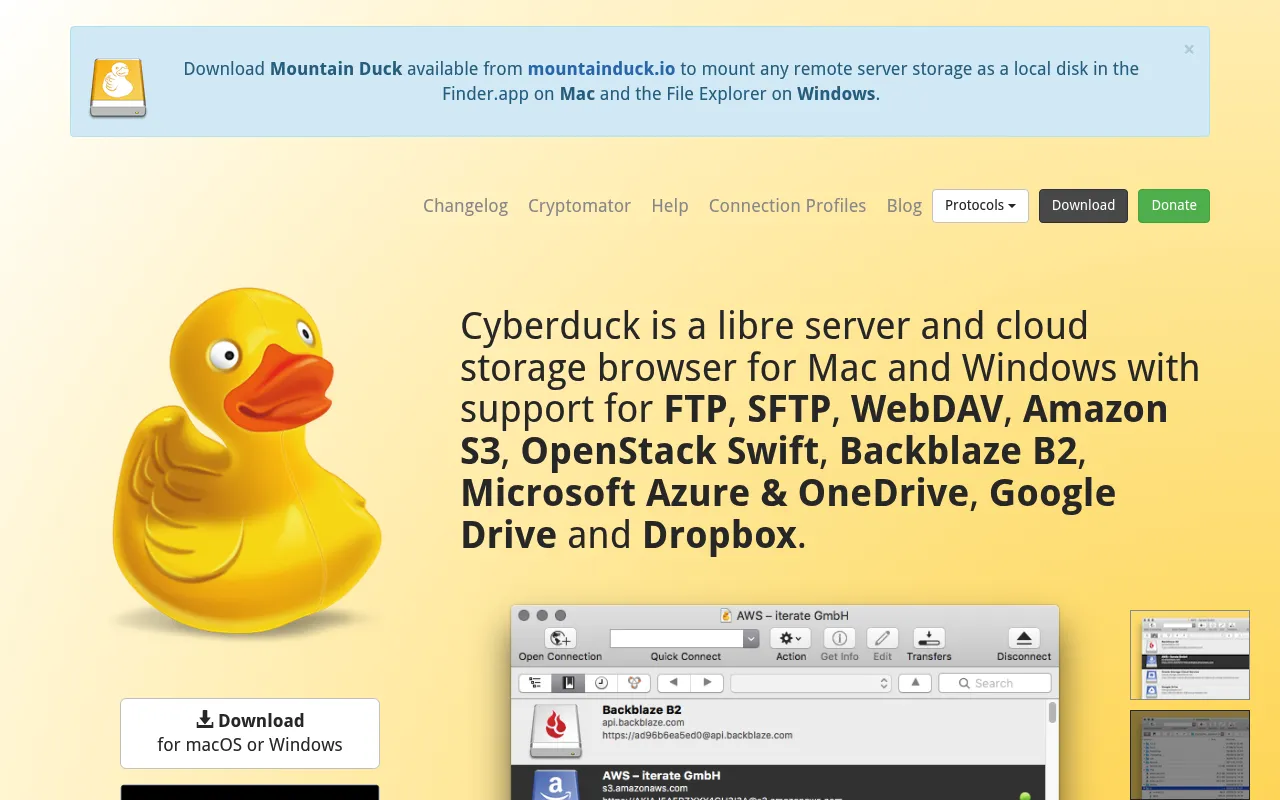Screen dimensions: 1280x800
Task: Click the large Cyberduck duck logo
Action: (x=246, y=460)
